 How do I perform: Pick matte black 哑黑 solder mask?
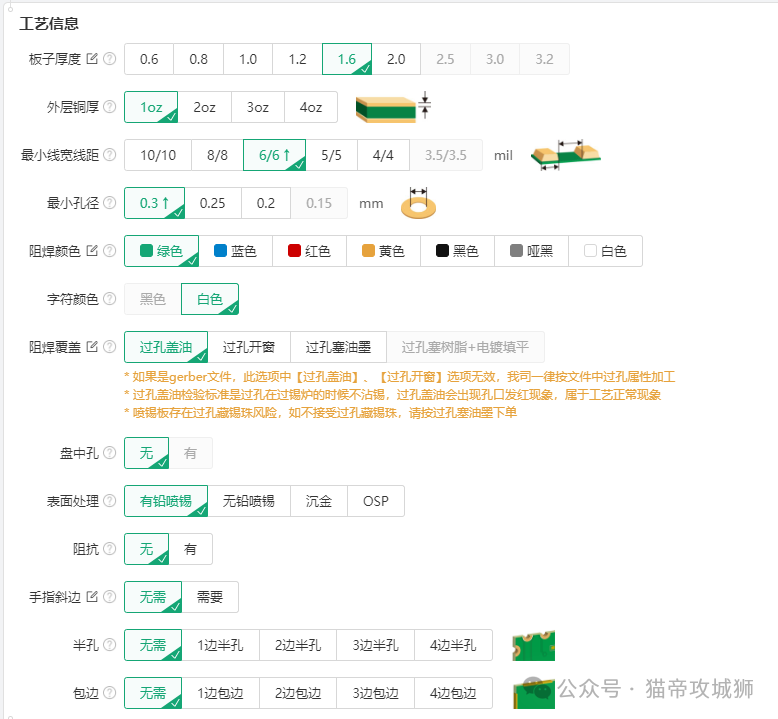click(x=531, y=251)
